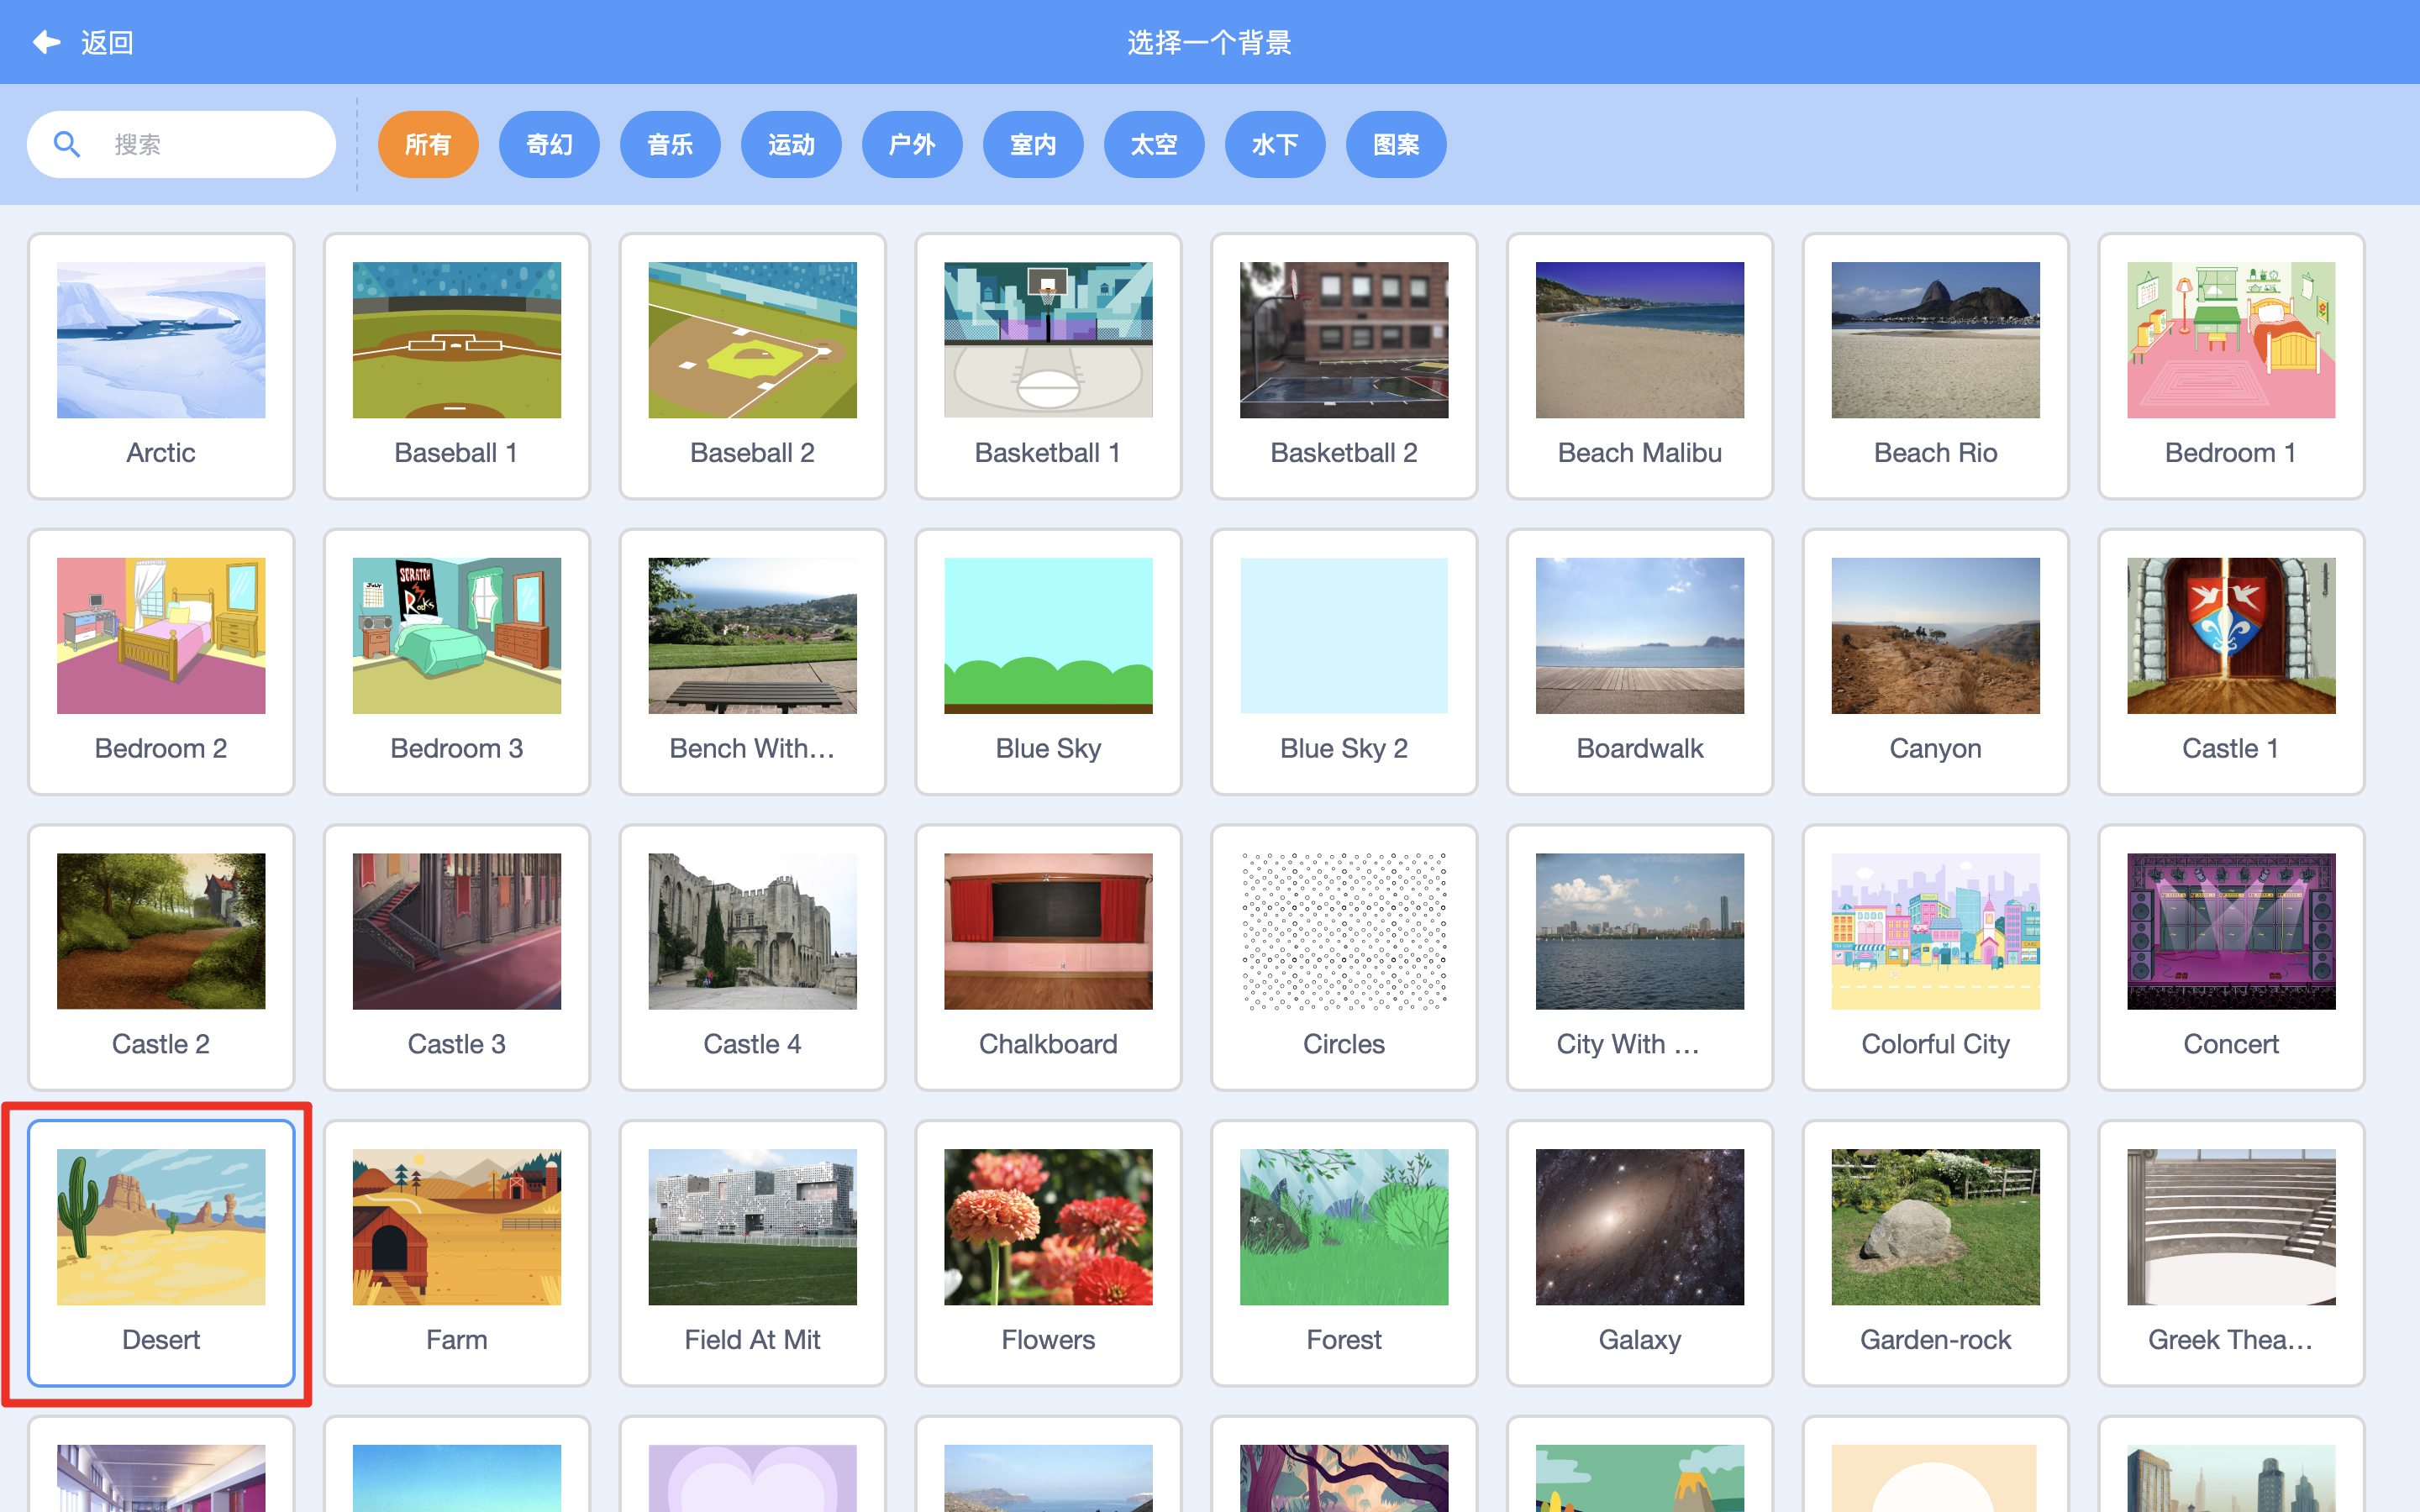Choose the Blue Sky backdrop
The image size is (2420, 1512).
(x=1048, y=662)
